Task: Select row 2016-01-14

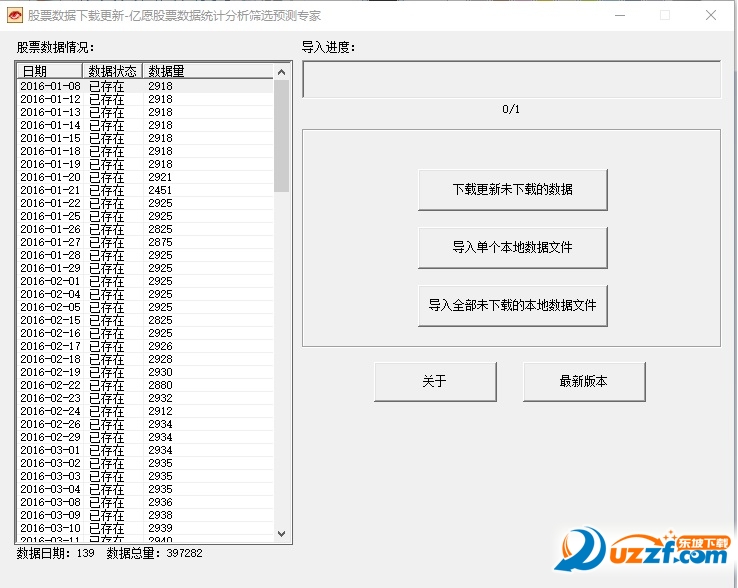Action: click(145, 125)
